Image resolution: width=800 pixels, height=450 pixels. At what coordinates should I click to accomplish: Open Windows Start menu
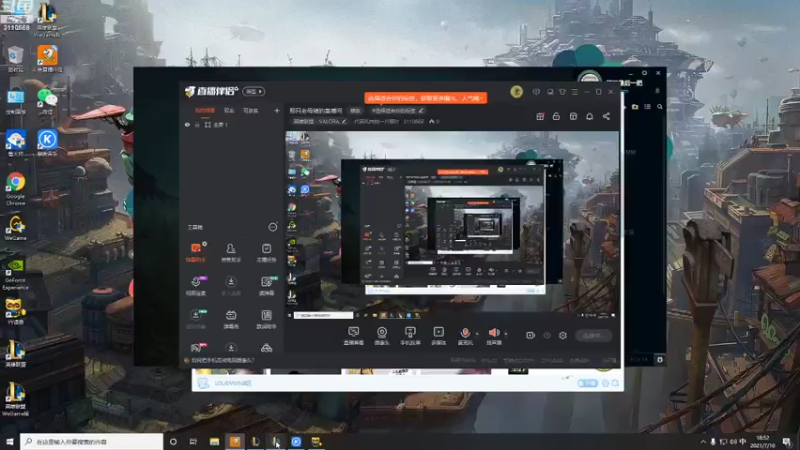coord(9,441)
